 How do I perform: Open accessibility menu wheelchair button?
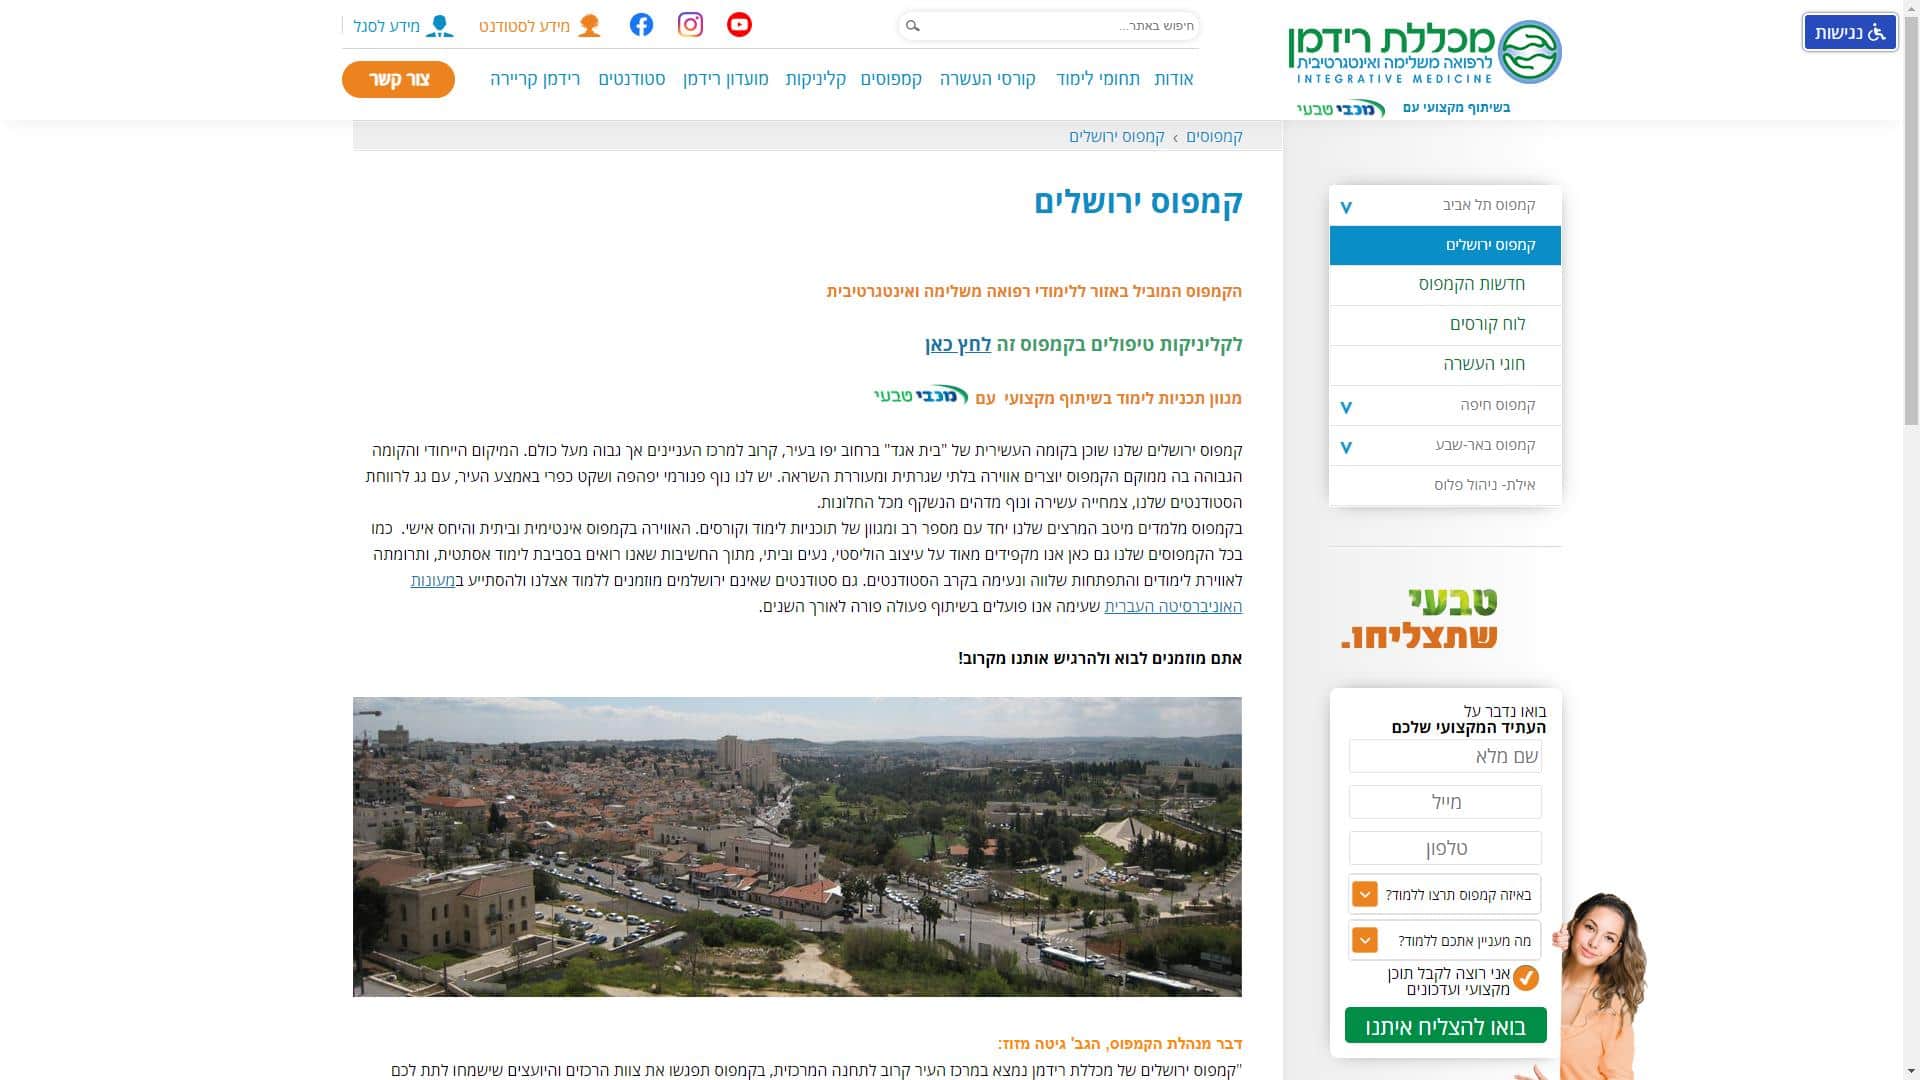[x=1849, y=33]
